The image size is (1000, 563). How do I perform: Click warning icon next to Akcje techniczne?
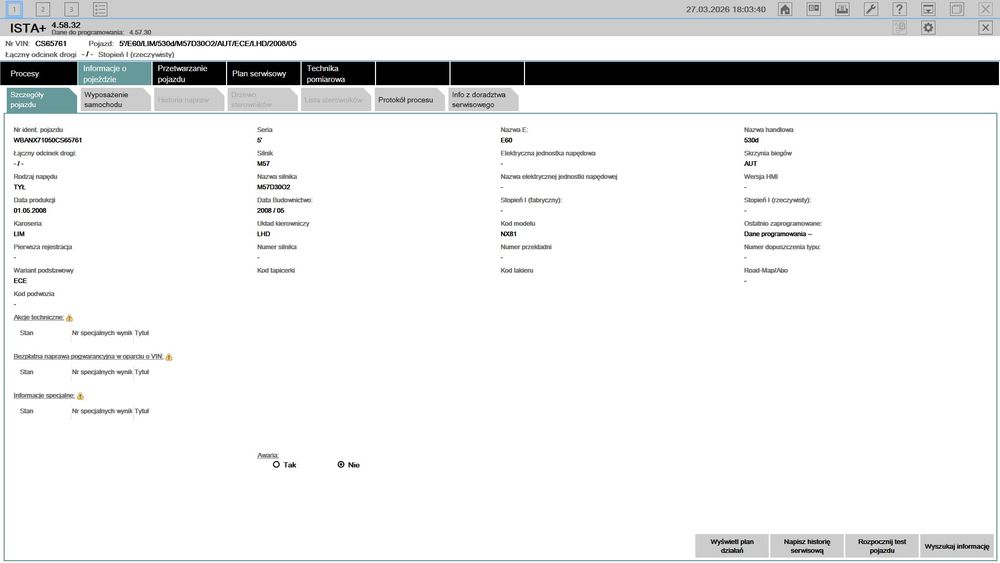[70, 318]
